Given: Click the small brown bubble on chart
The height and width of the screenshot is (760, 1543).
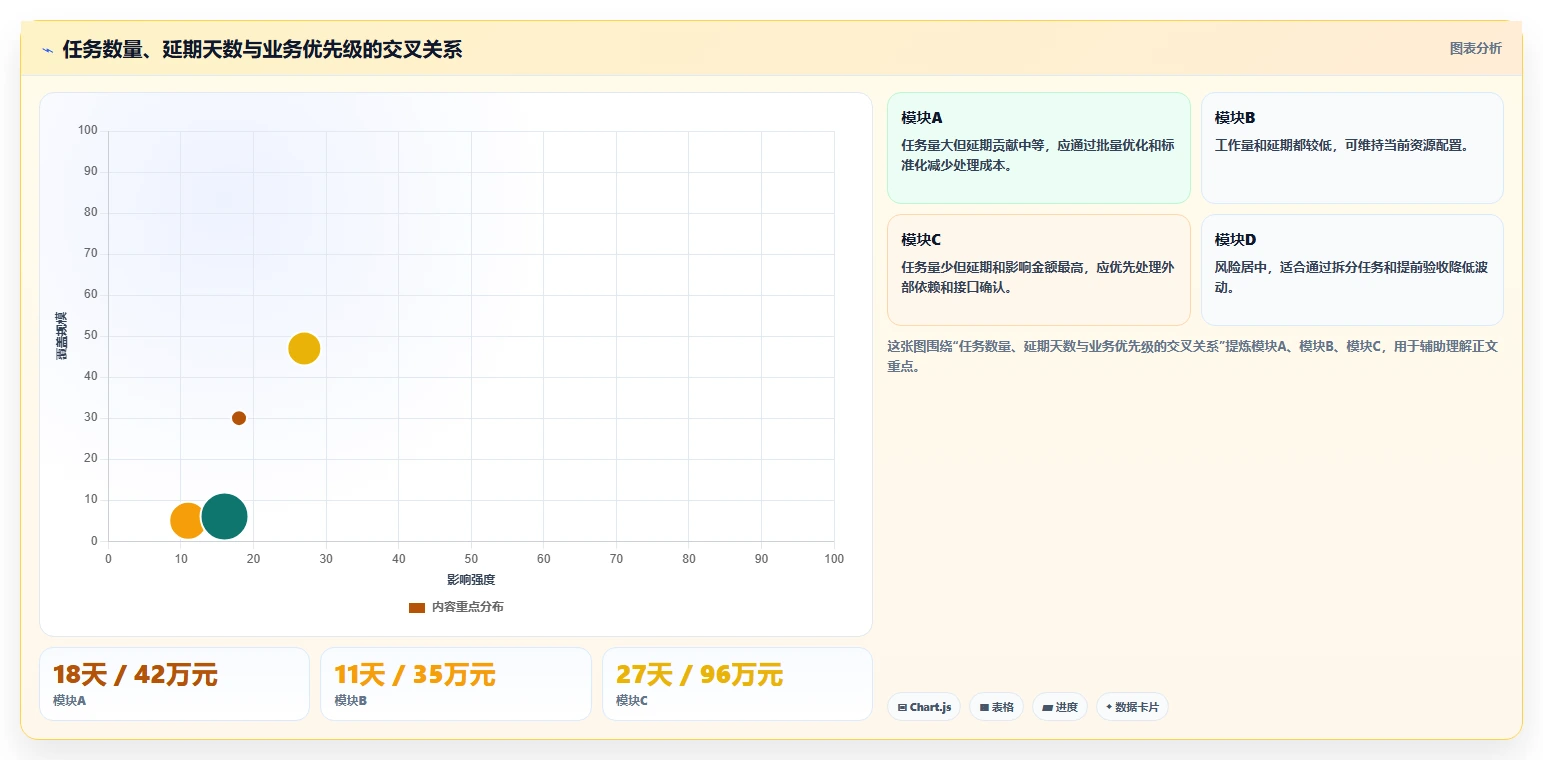Looking at the screenshot, I should (x=239, y=418).
